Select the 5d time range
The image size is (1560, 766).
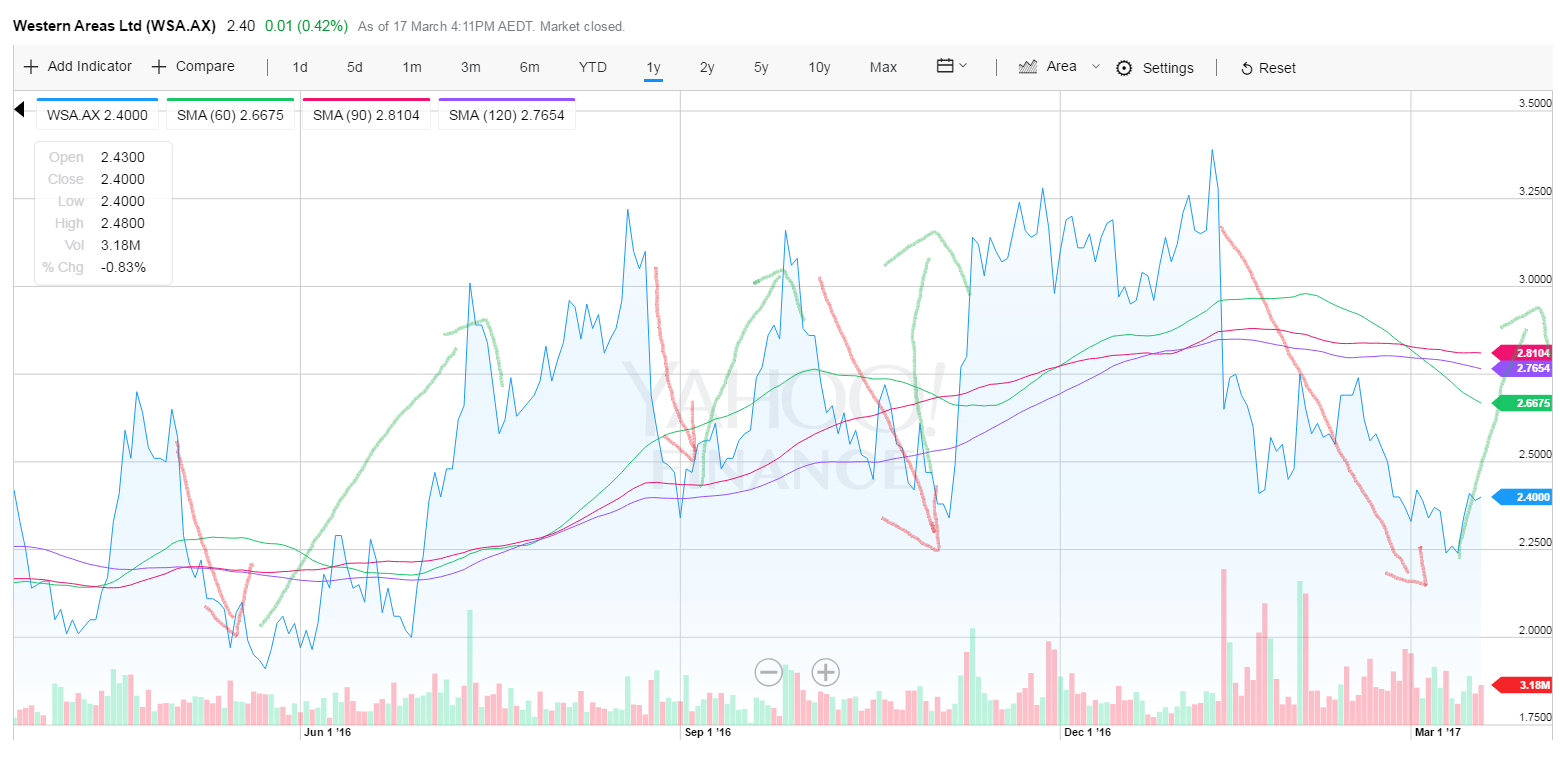click(355, 68)
